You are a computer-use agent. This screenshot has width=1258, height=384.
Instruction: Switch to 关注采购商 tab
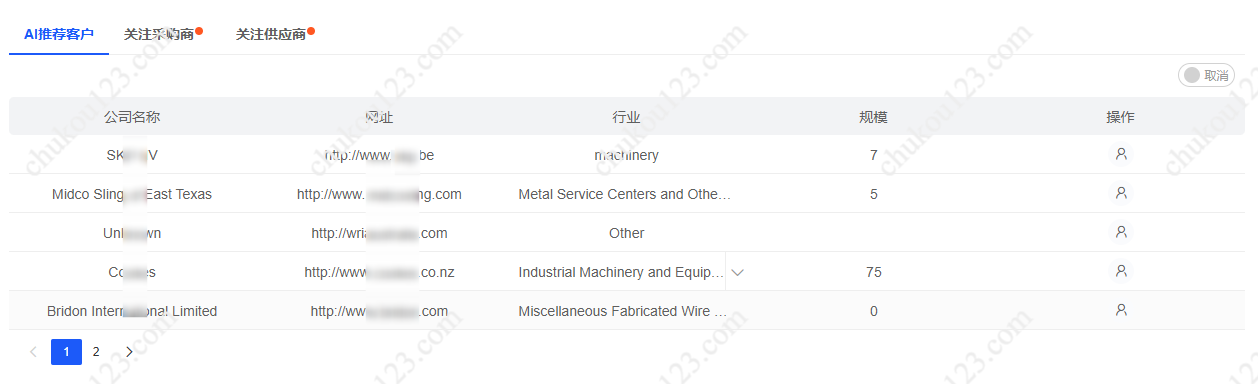pyautogui.click(x=159, y=34)
